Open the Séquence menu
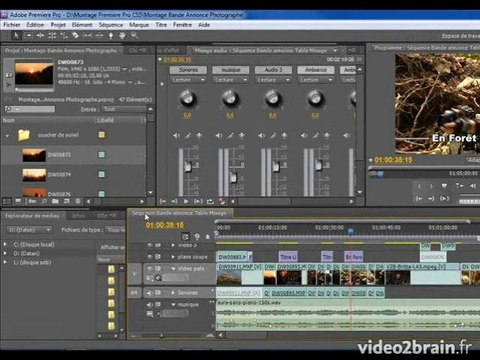 [x=111, y=25]
